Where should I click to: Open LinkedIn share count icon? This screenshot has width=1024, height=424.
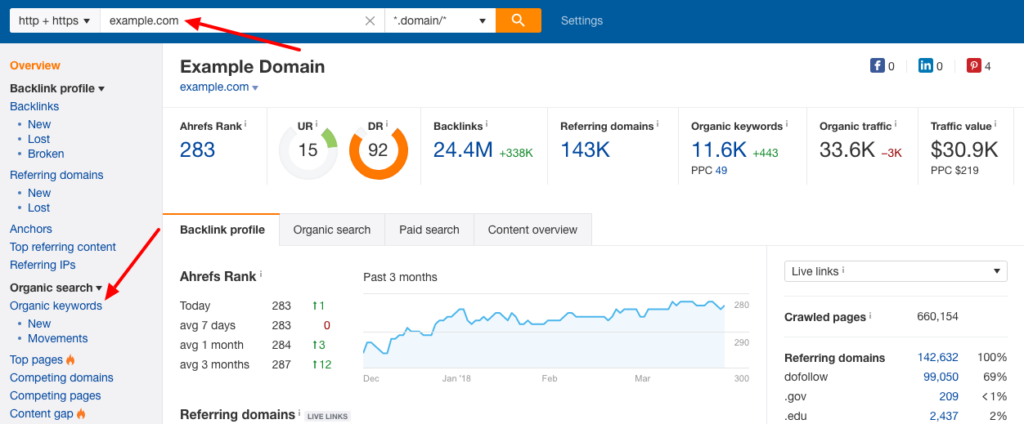pyautogui.click(x=925, y=65)
